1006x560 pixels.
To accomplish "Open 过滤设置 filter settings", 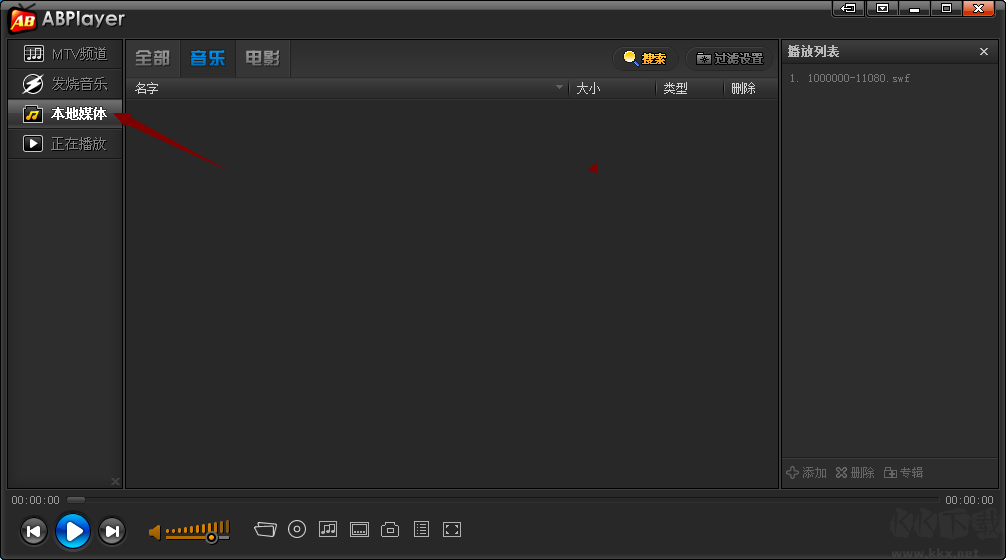I will (x=729, y=59).
